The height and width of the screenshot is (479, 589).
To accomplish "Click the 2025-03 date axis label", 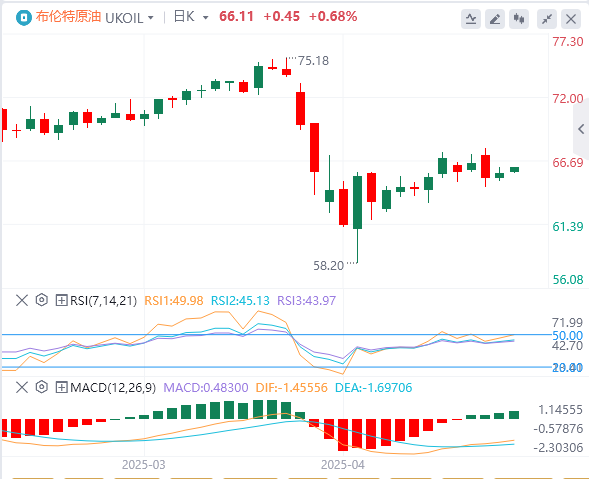I will click(x=143, y=465).
